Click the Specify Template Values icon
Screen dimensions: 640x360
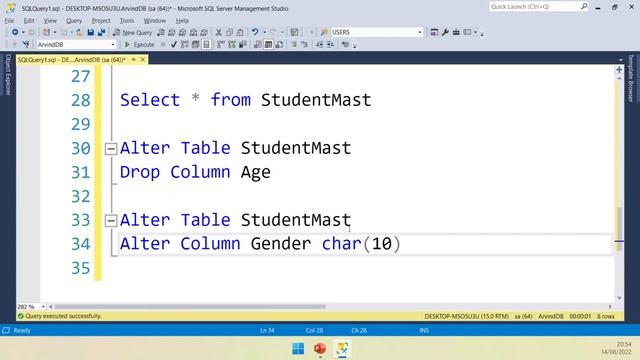click(x=345, y=44)
